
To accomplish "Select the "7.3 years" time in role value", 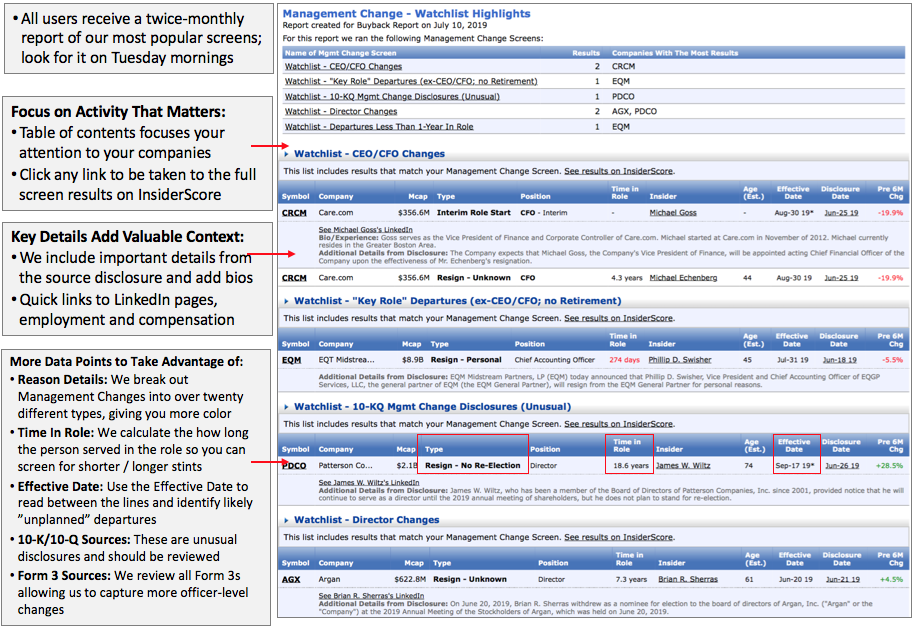I will pos(631,579).
